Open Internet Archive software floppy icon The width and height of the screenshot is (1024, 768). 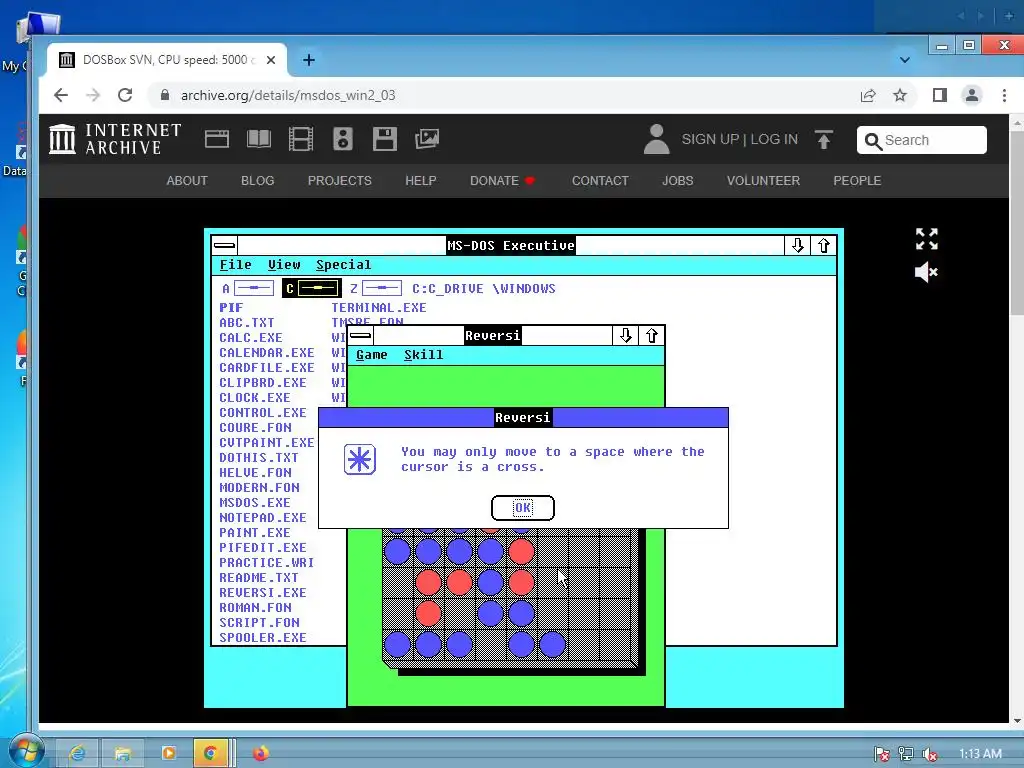coord(385,139)
